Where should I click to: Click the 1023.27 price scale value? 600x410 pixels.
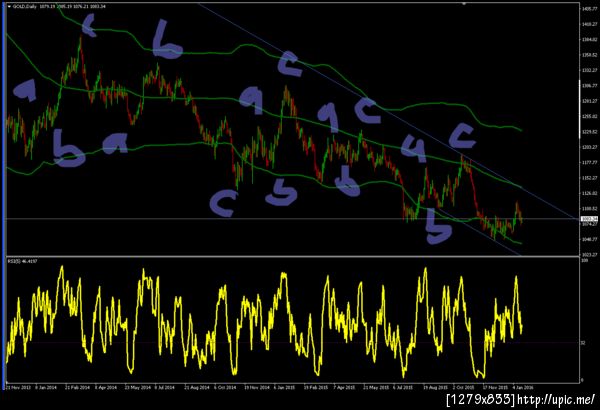coord(589,254)
